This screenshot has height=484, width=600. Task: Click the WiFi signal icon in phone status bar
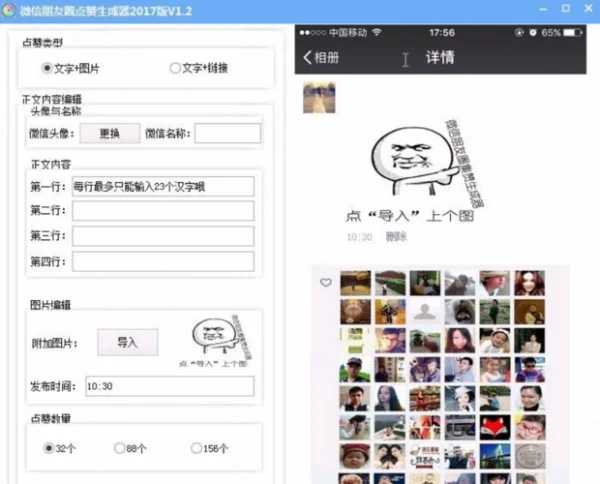click(377, 33)
